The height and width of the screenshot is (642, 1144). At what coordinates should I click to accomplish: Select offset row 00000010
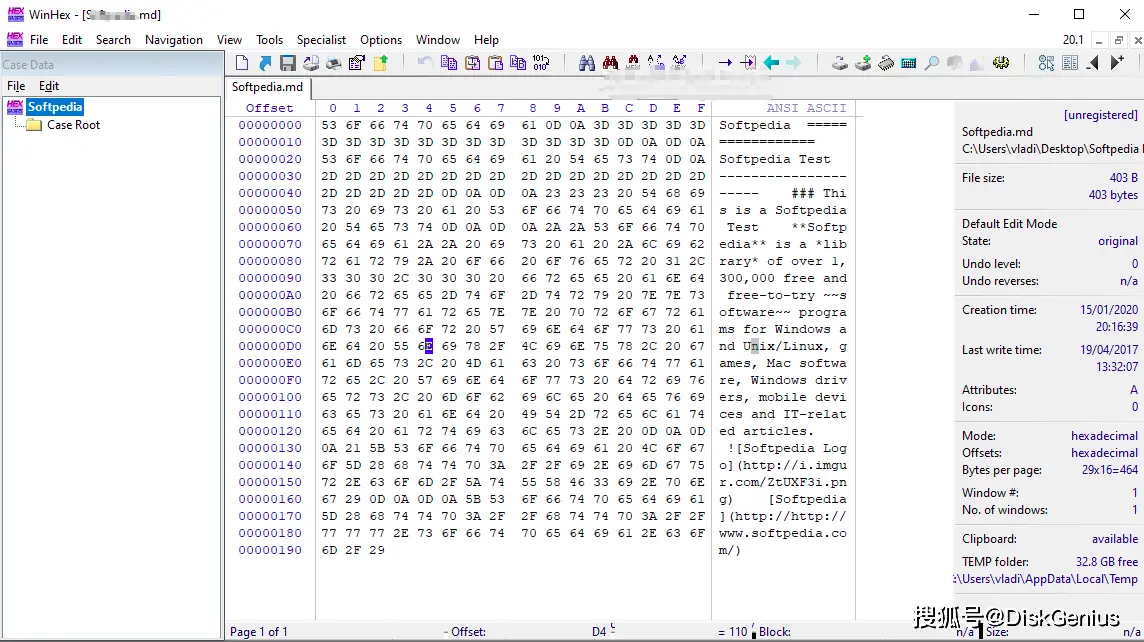[269, 142]
